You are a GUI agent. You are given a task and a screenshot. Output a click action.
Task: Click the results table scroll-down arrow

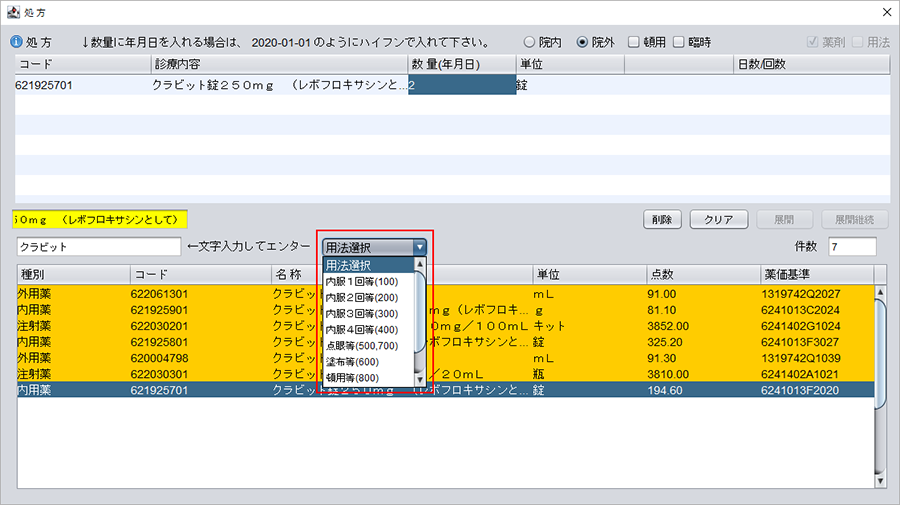(x=880, y=481)
